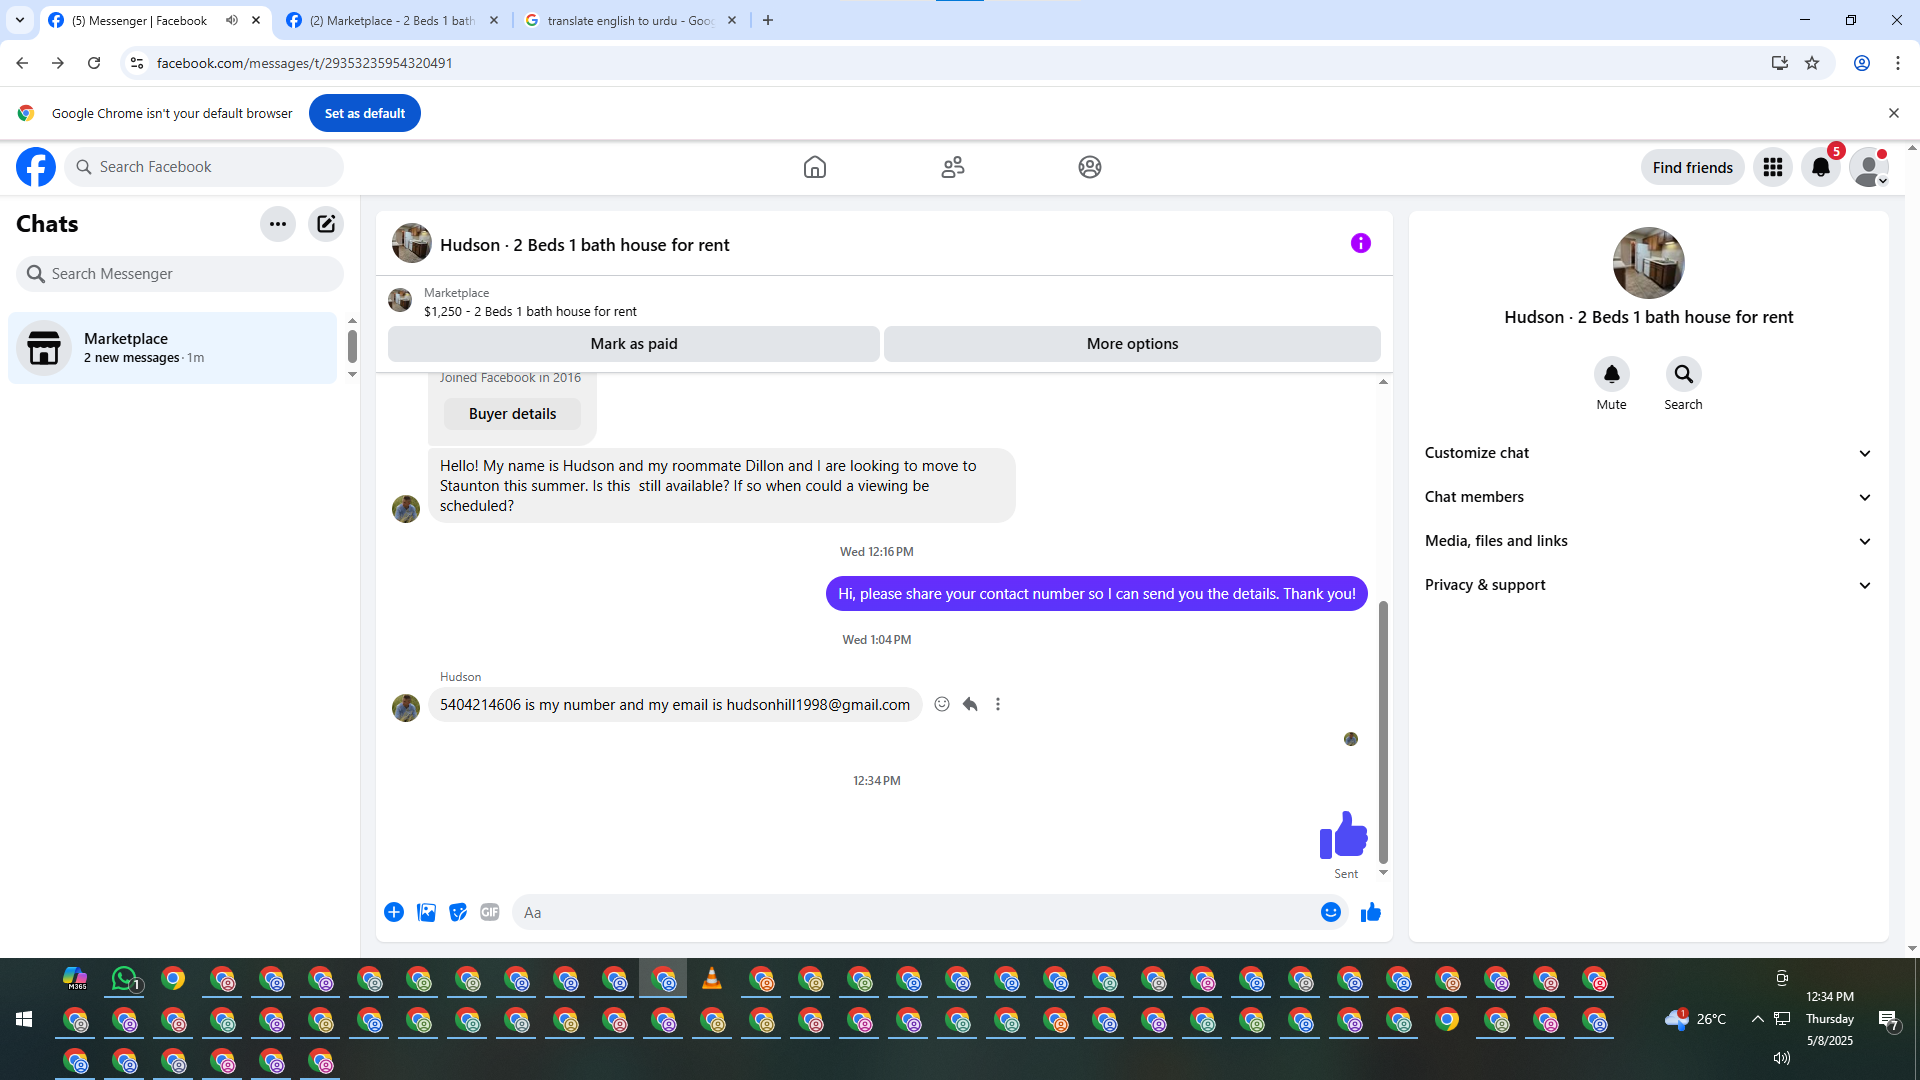This screenshot has width=1920, height=1080.
Task: Send a thumbs-up like
Action: (1371, 912)
